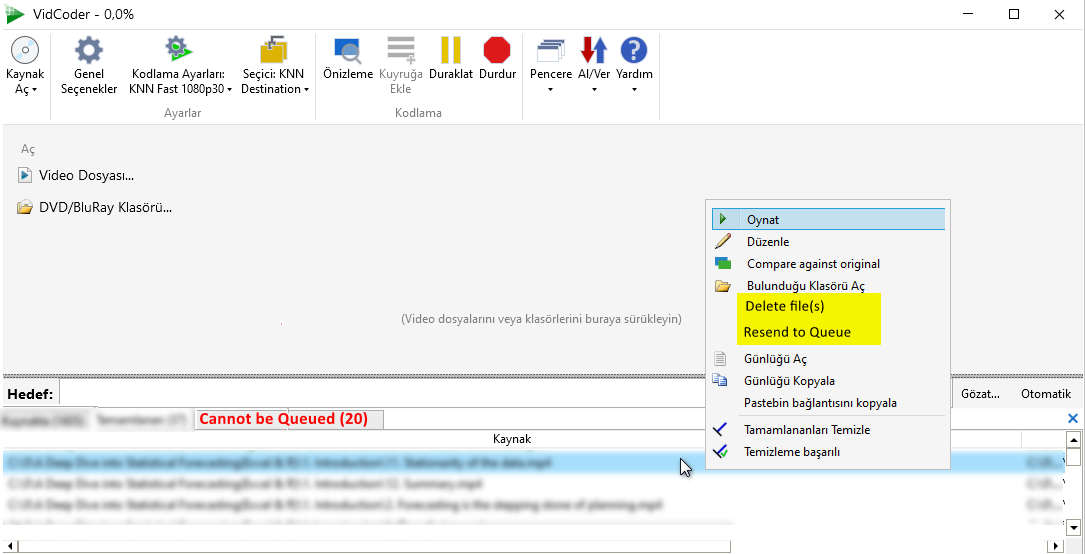Expand Kodlama Ayarları KNN Fast 1080p30 dropdown
The height and width of the screenshot is (554, 1085).
[229, 90]
